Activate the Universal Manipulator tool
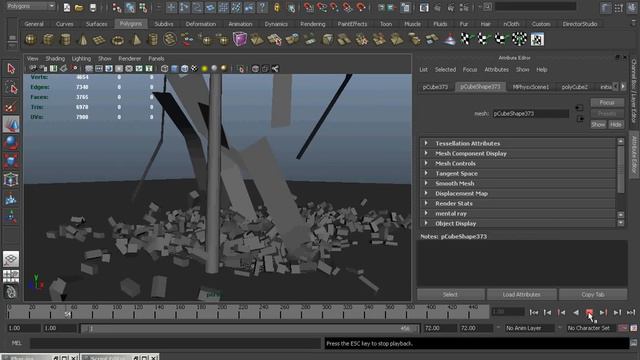The width and height of the screenshot is (640, 360). [11, 180]
